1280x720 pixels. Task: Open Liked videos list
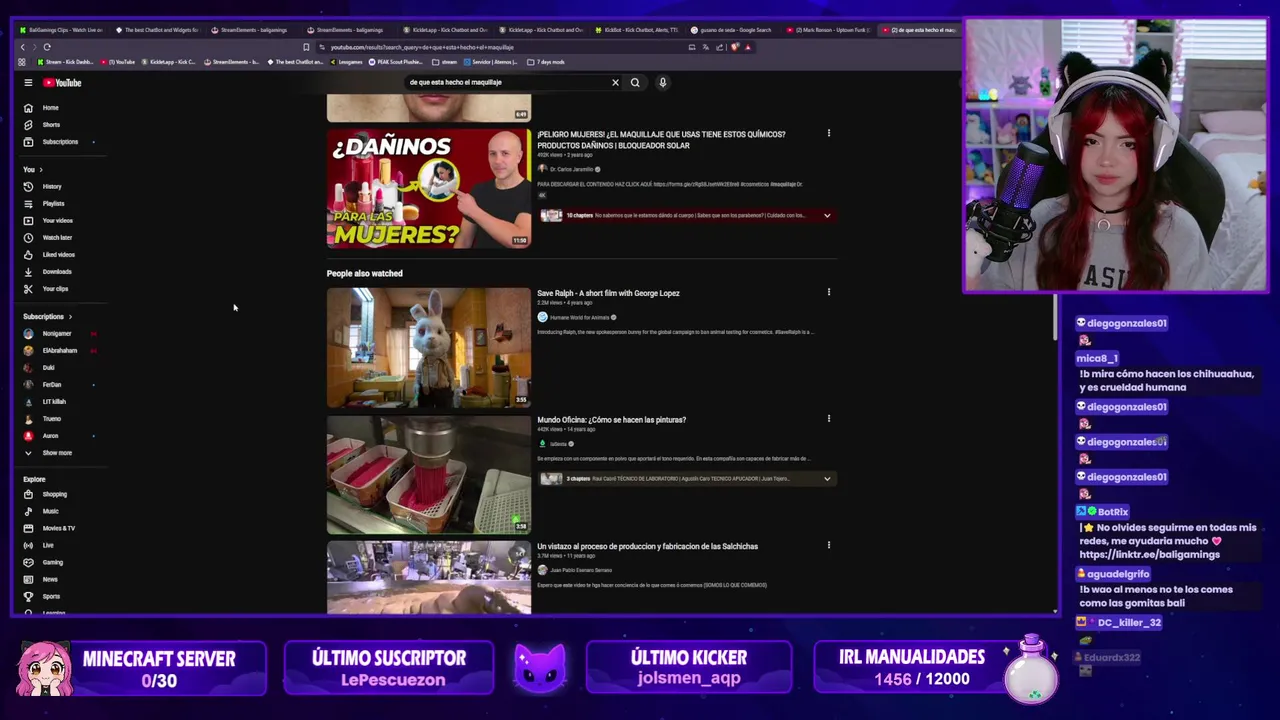click(48, 255)
